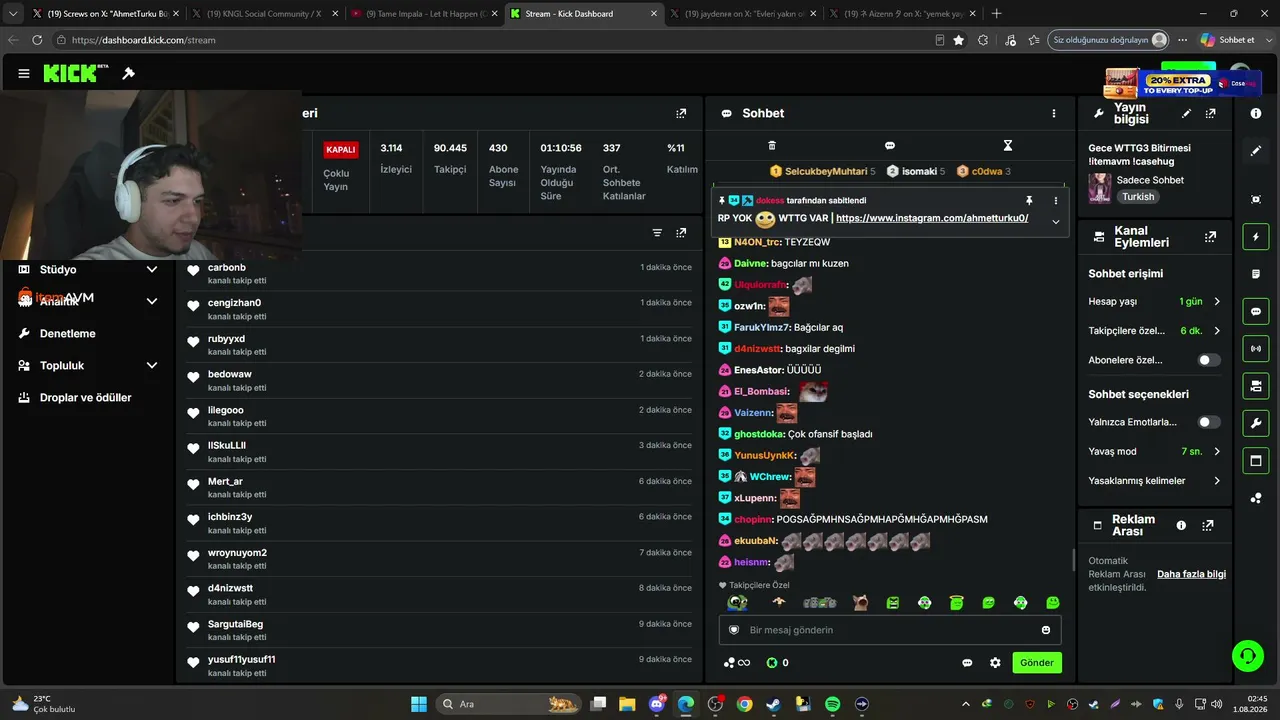The height and width of the screenshot is (720, 1280).
Task: Click the info icon in right sidebar
Action: [1256, 113]
